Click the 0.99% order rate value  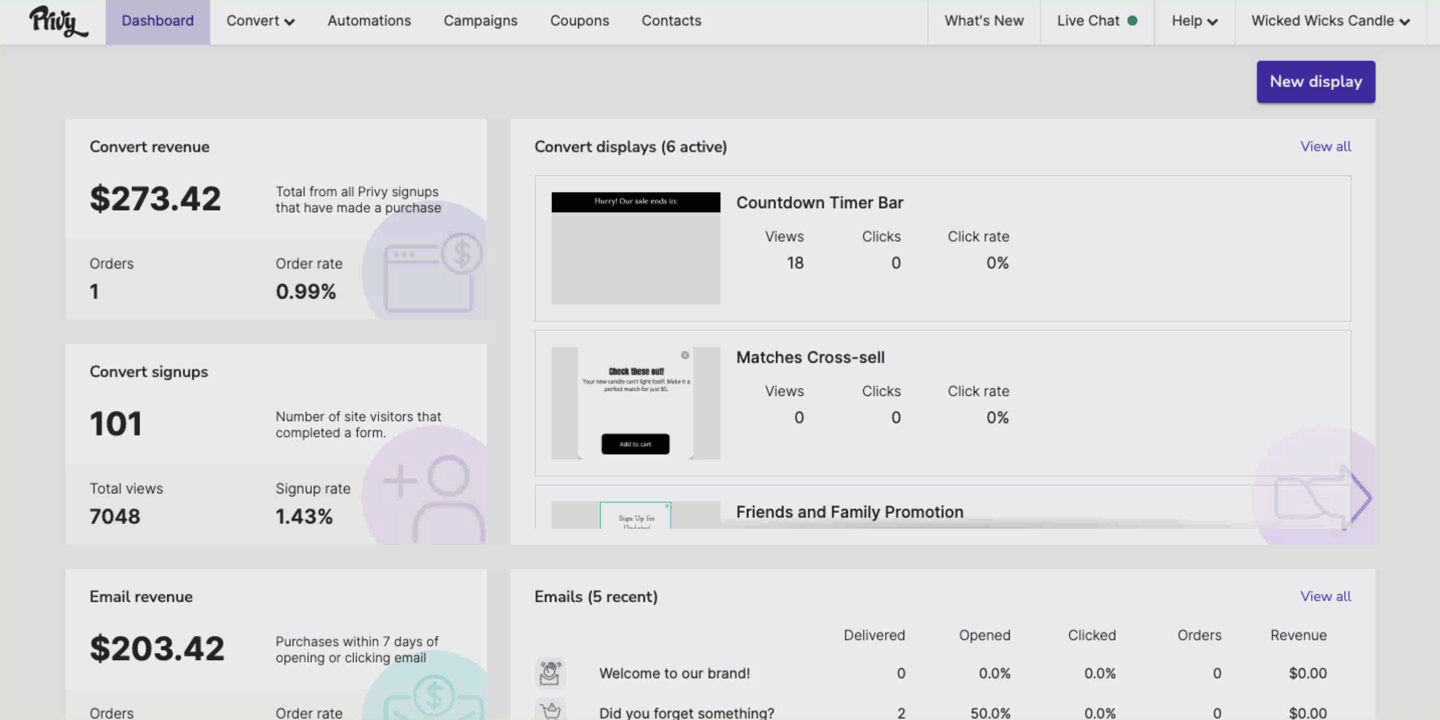(x=306, y=292)
